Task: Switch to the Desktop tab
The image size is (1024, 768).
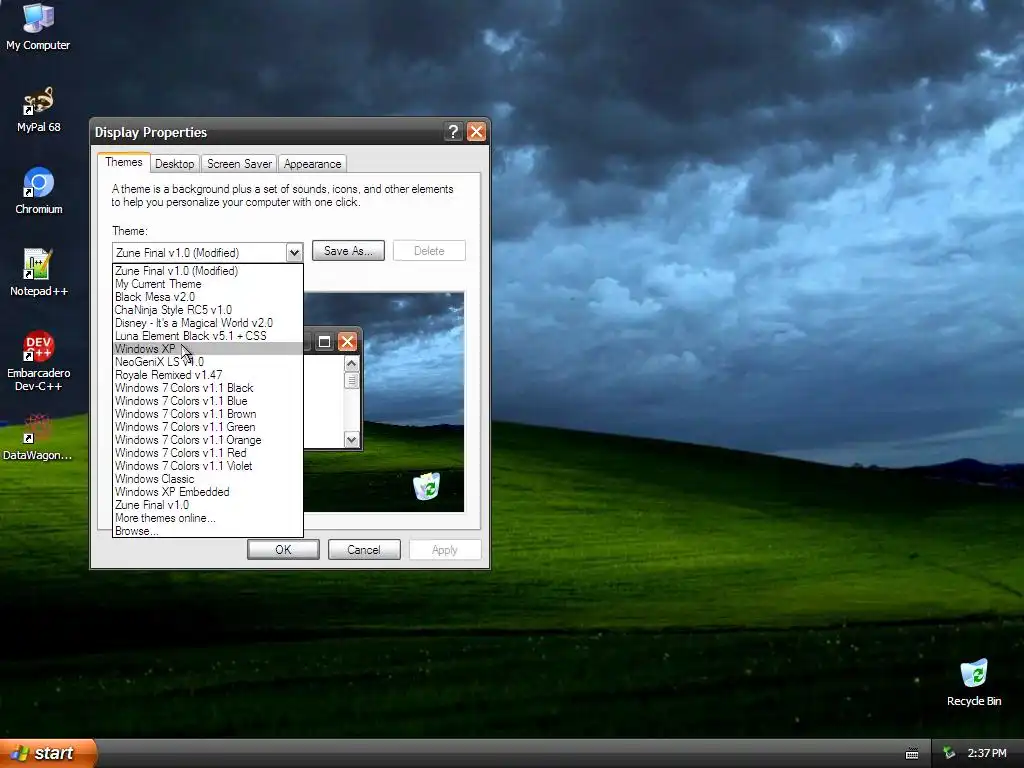Action: (x=174, y=164)
